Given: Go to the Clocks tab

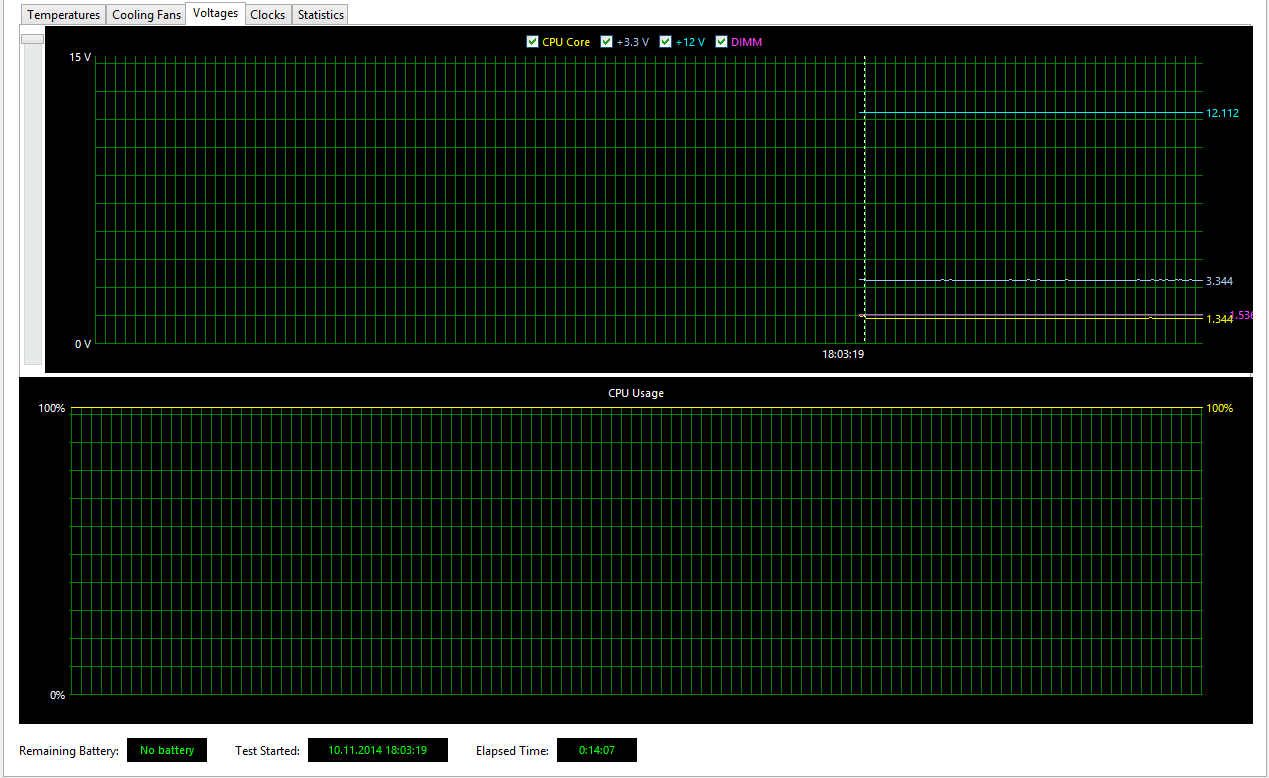Looking at the screenshot, I should [x=267, y=15].
